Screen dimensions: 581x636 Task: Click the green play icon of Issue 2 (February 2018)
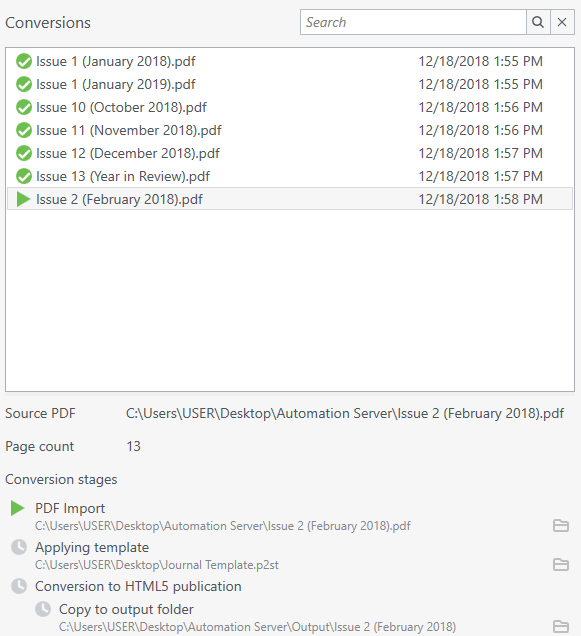(x=24, y=199)
